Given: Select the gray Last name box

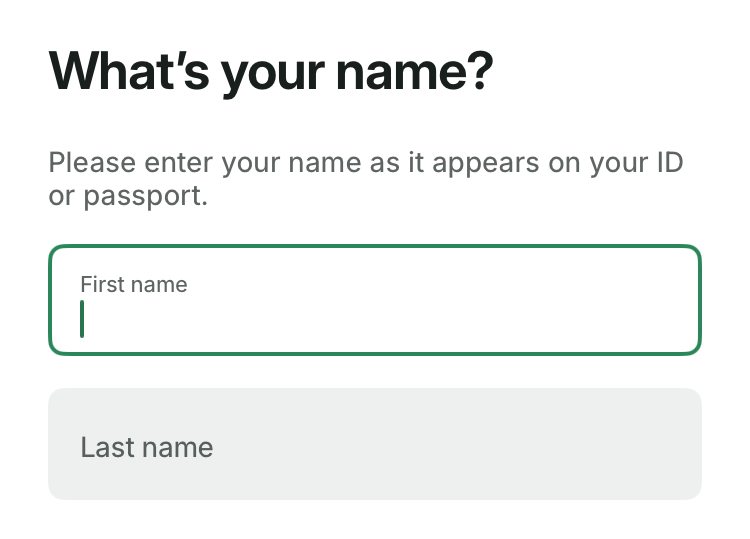Looking at the screenshot, I should [x=374, y=444].
